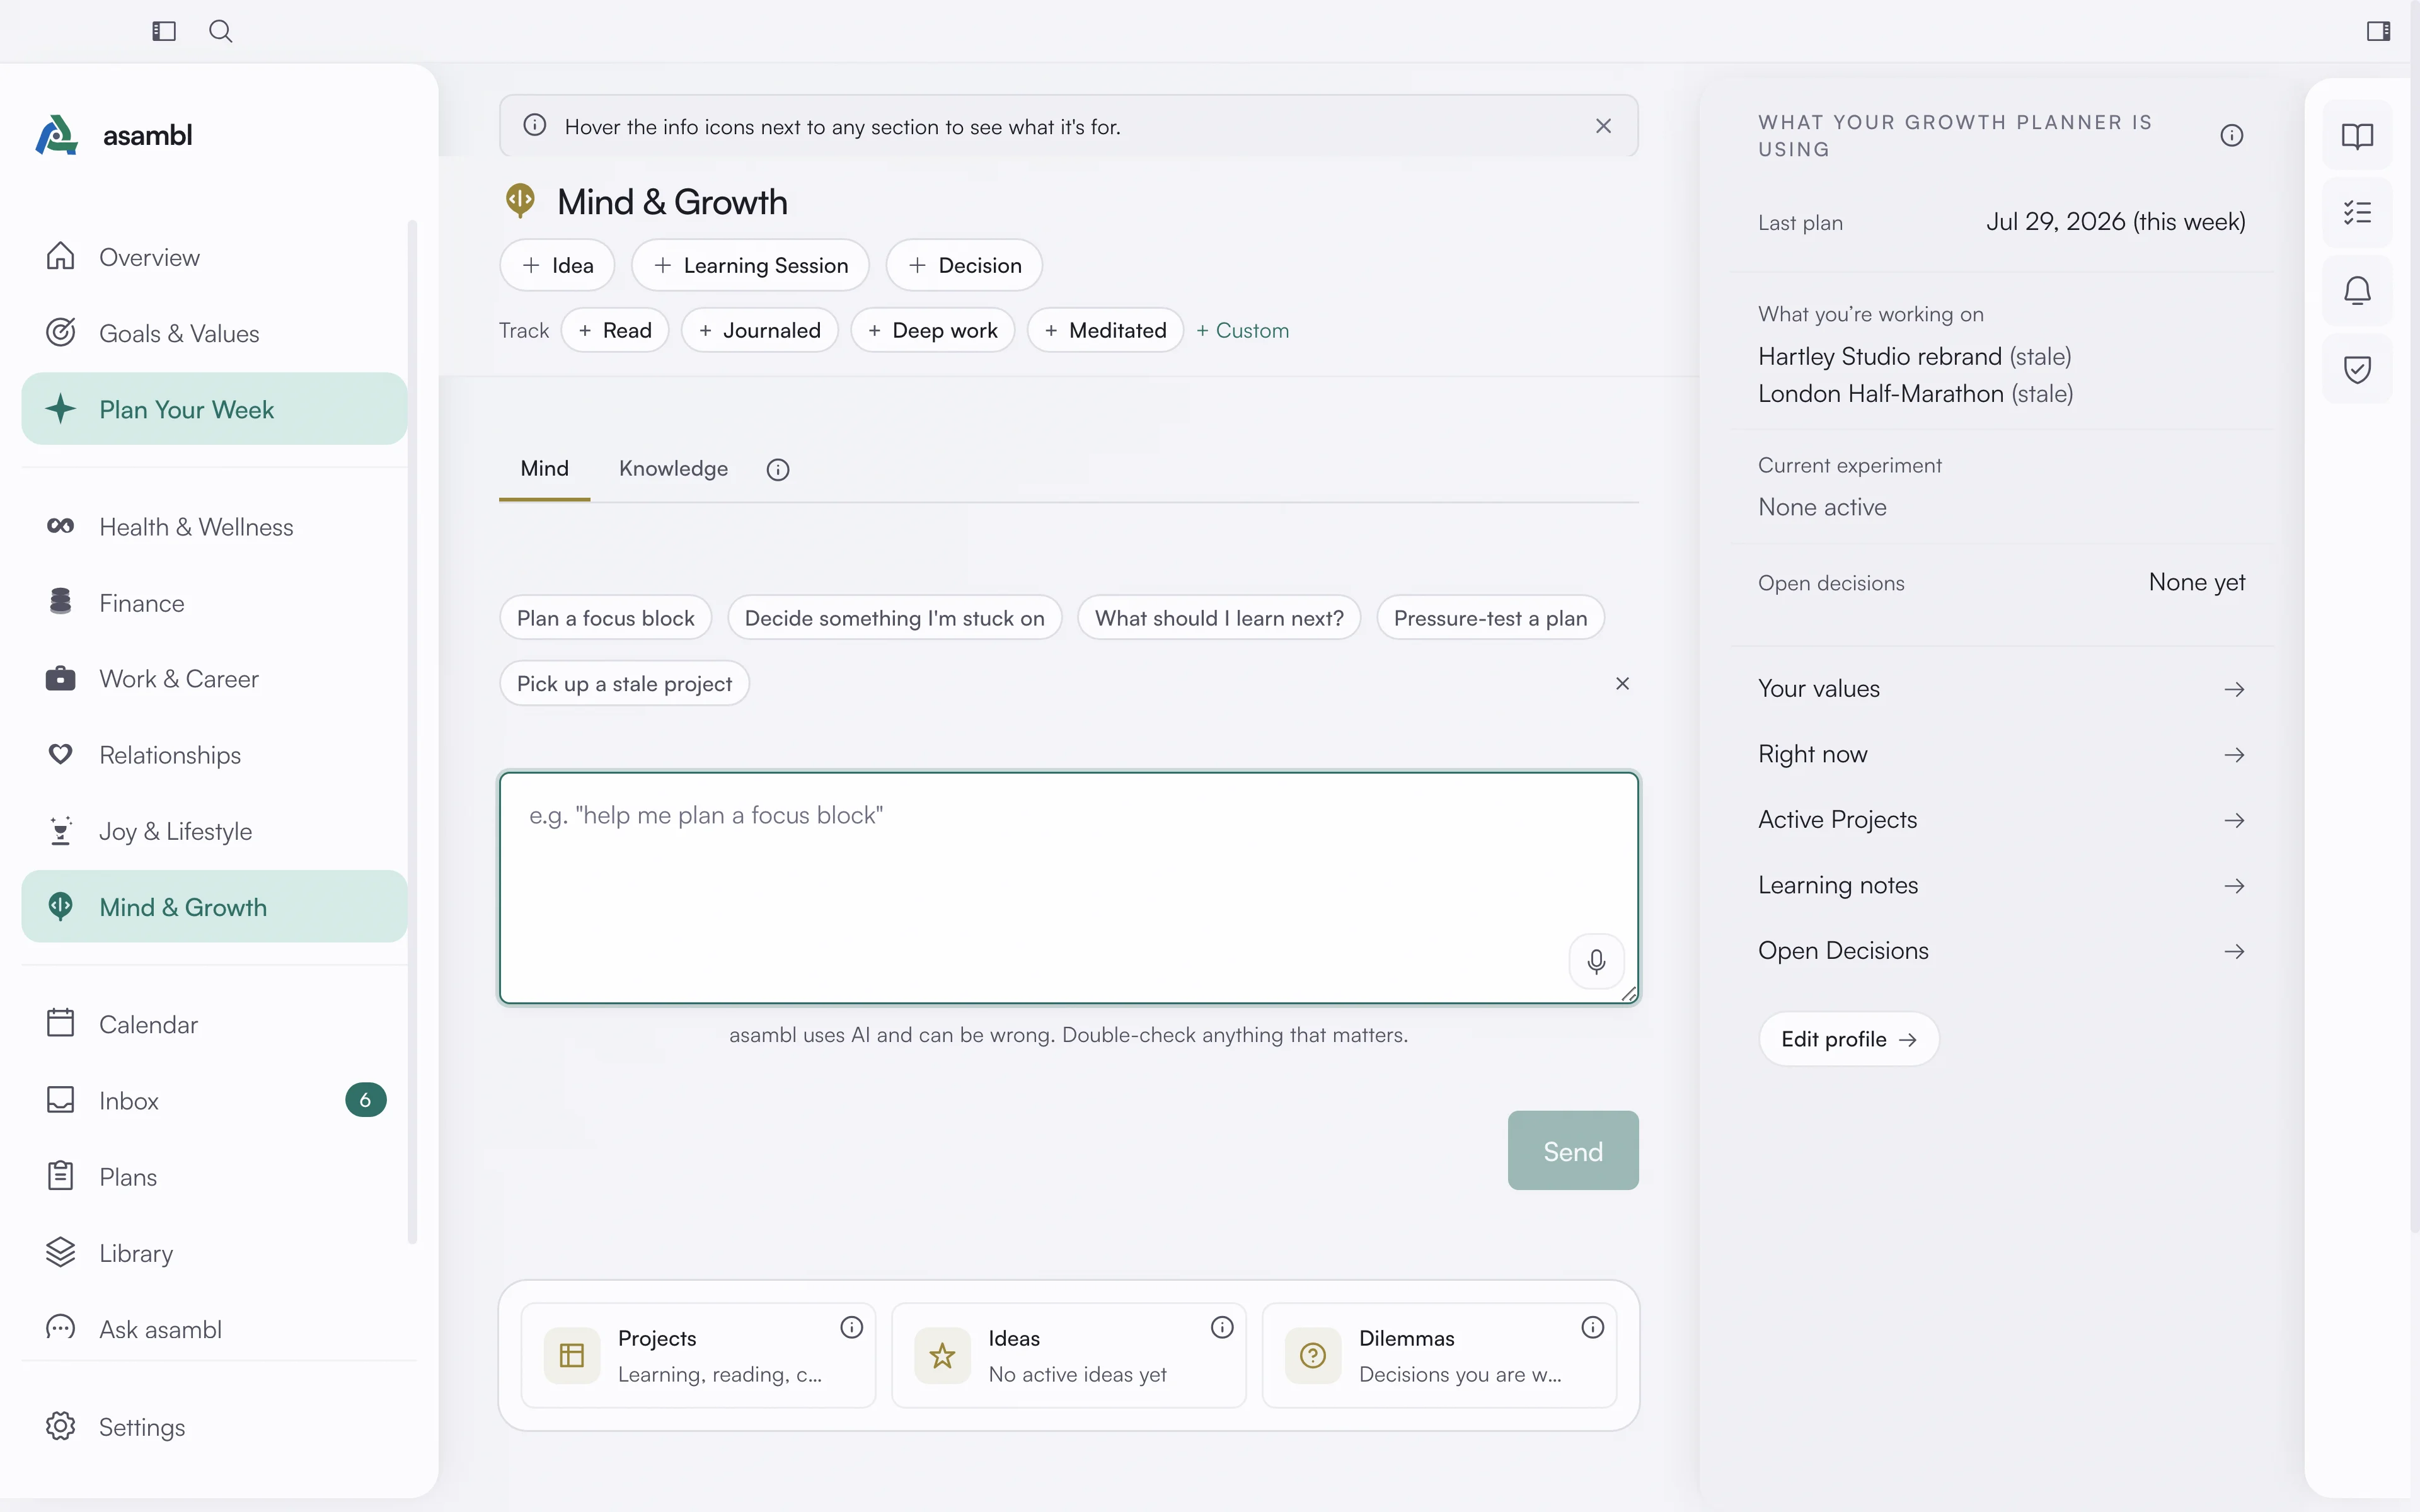2420x1512 pixels.
Task: Open Health & Wellness section
Action: point(214,527)
